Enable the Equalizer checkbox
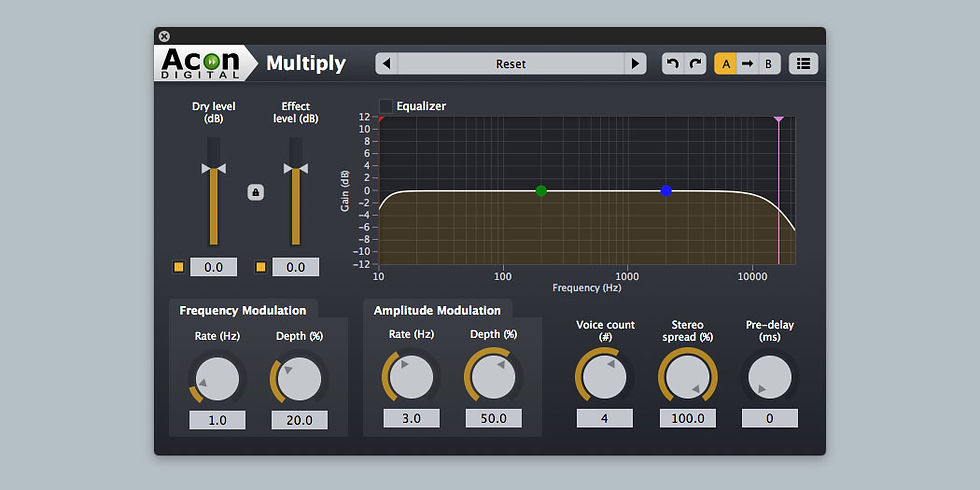The image size is (980, 490). pos(386,106)
